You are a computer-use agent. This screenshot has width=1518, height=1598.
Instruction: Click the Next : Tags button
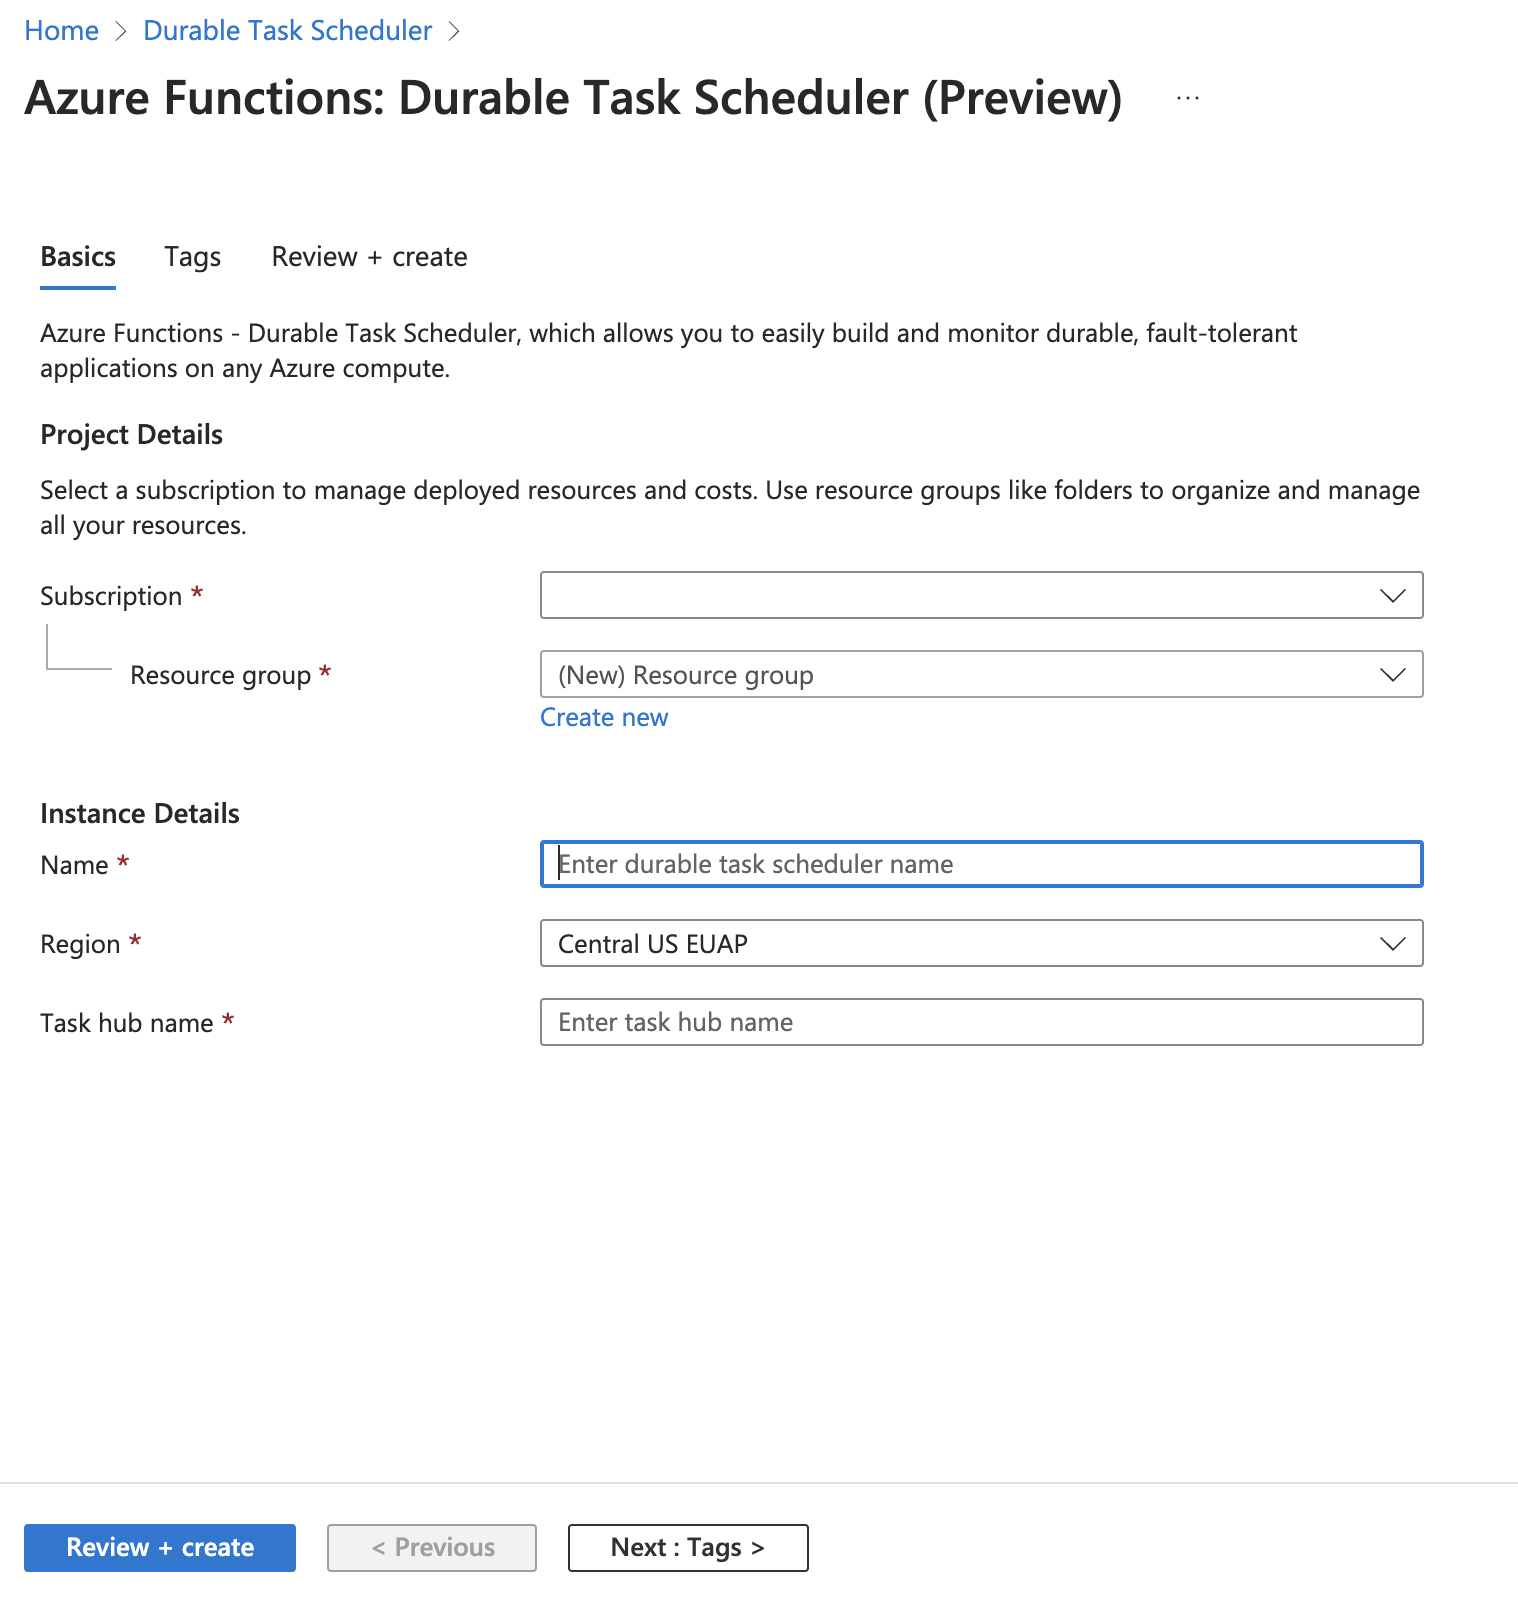pos(688,1548)
